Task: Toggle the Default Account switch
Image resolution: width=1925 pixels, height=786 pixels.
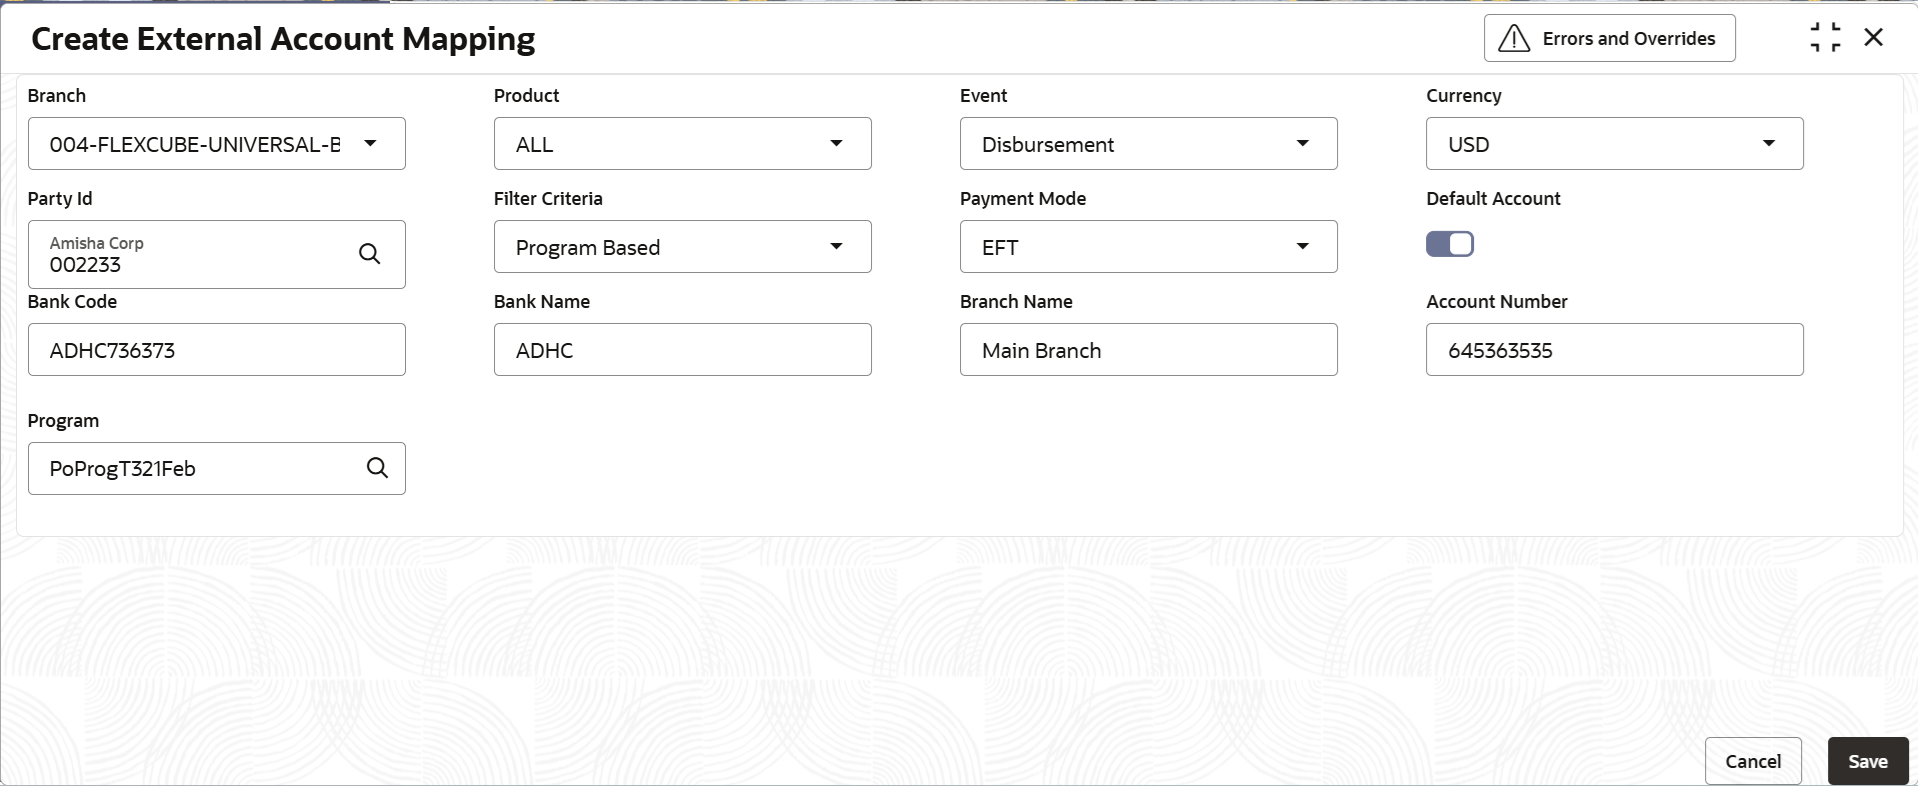Action: point(1450,244)
